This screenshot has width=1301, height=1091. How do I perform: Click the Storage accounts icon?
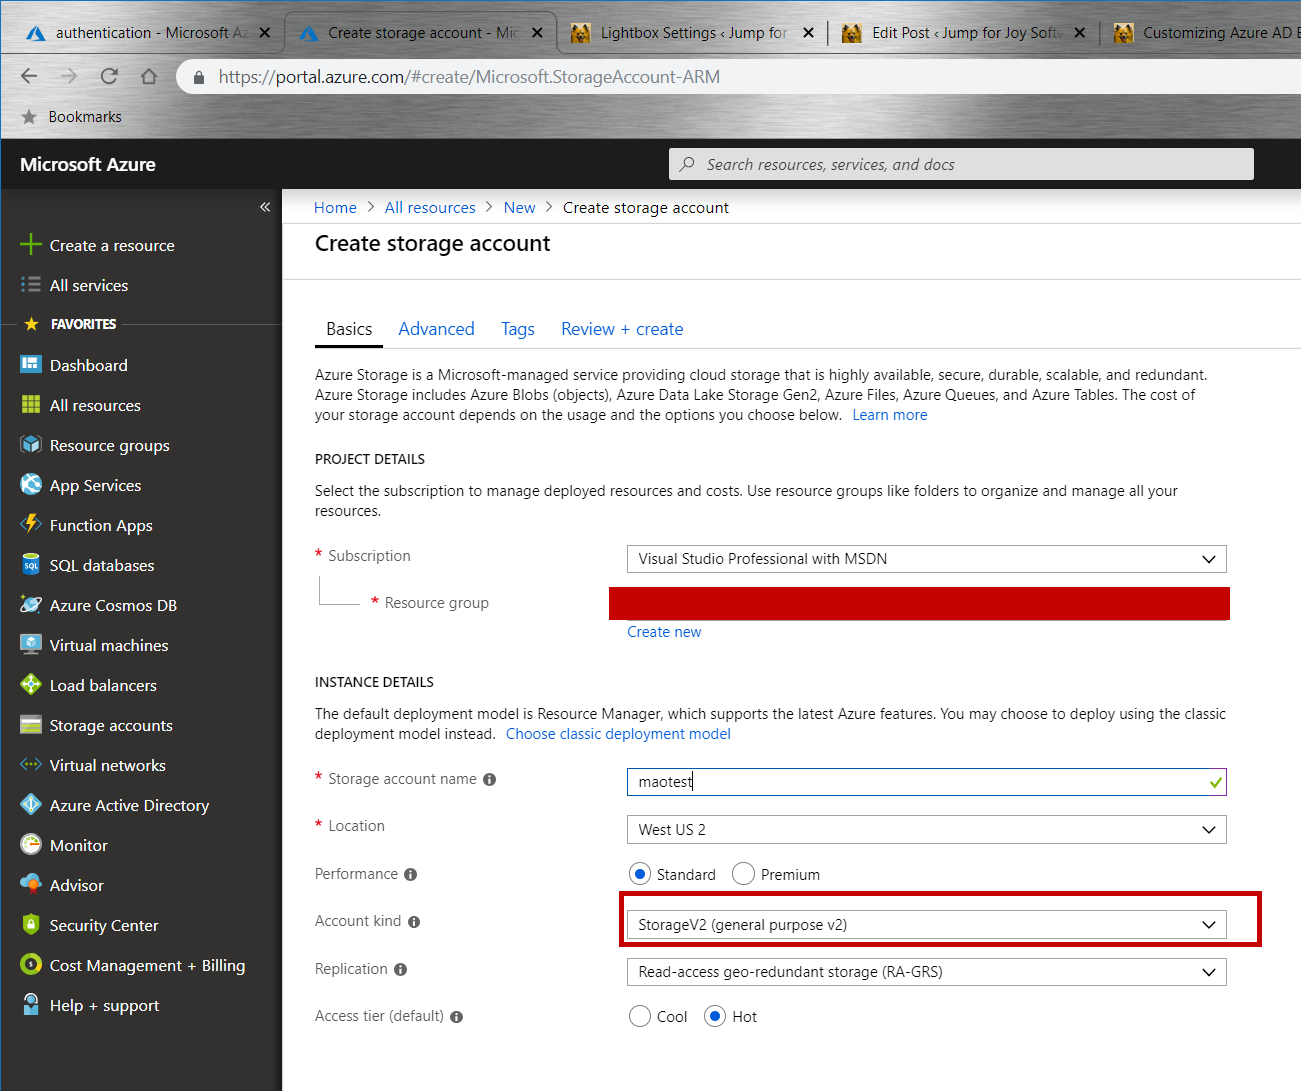[x=31, y=725]
